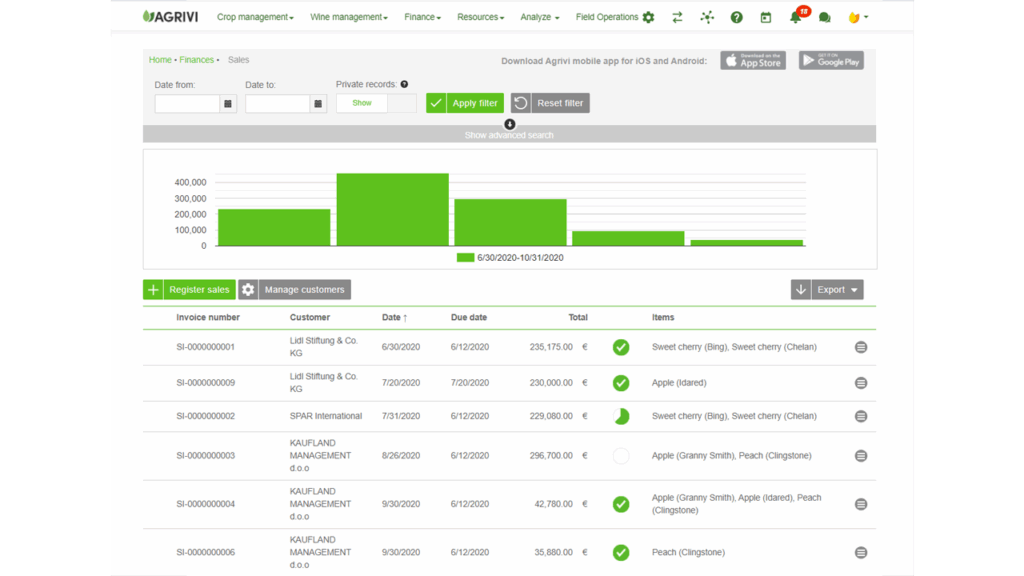Open the Finance menu
Image resolution: width=1024 pixels, height=576 pixels.
click(422, 17)
